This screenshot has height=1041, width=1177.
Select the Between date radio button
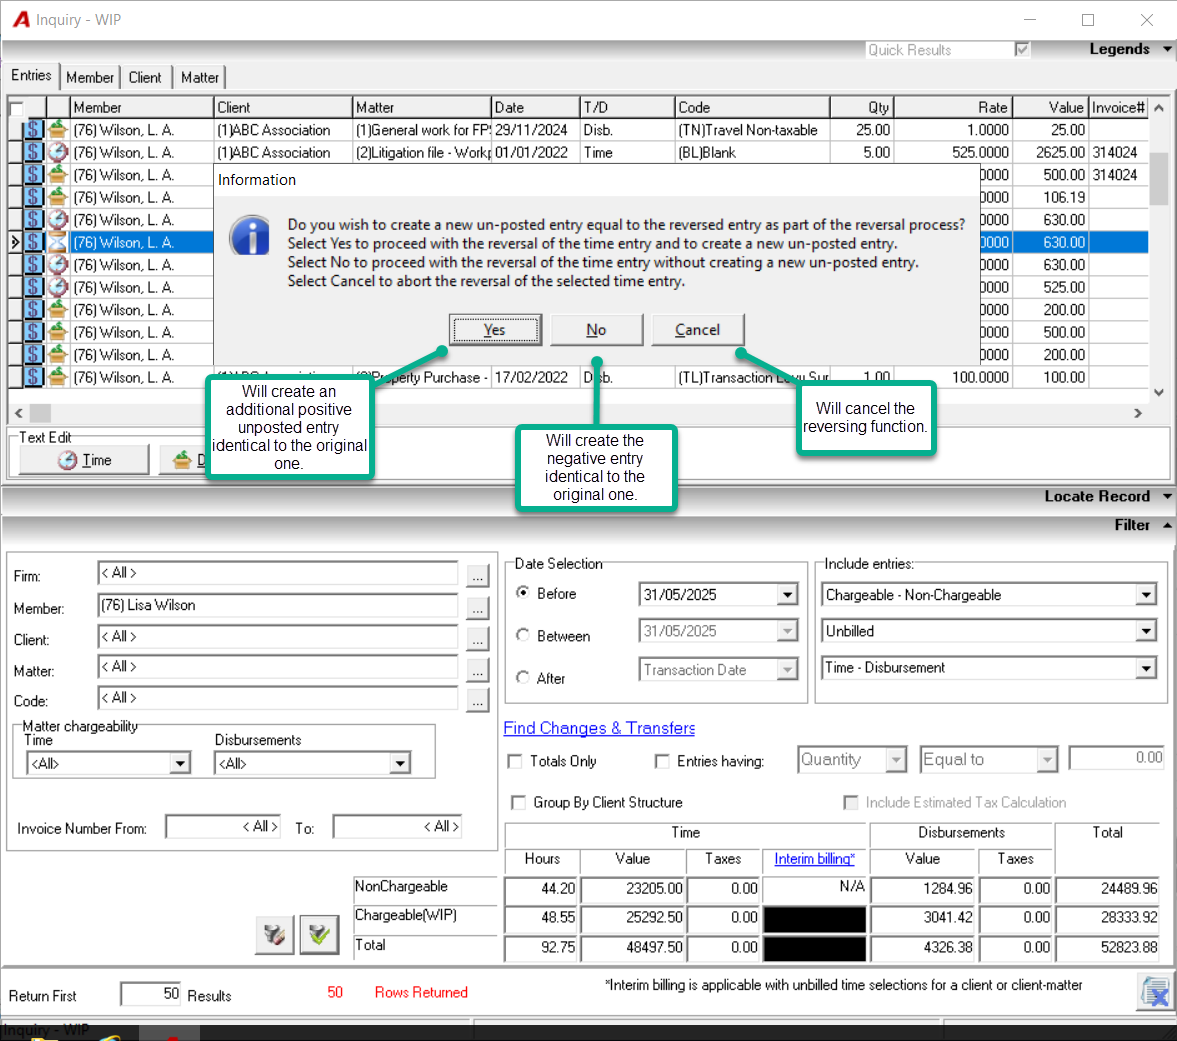[x=523, y=635]
